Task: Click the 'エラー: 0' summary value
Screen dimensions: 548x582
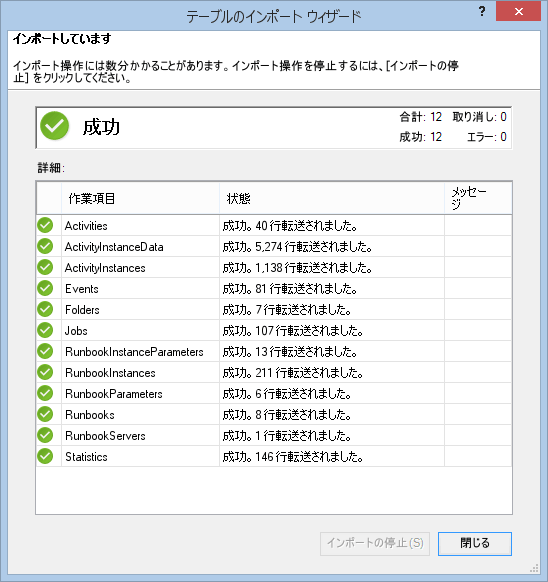Action: 487,137
